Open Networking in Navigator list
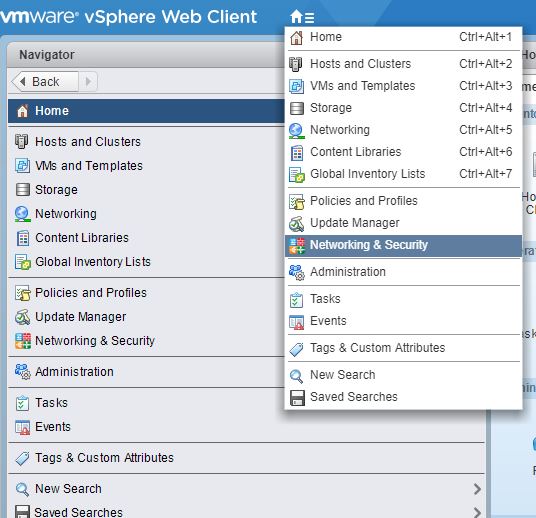Viewport: 536px width, 518px height. [x=146, y=214]
